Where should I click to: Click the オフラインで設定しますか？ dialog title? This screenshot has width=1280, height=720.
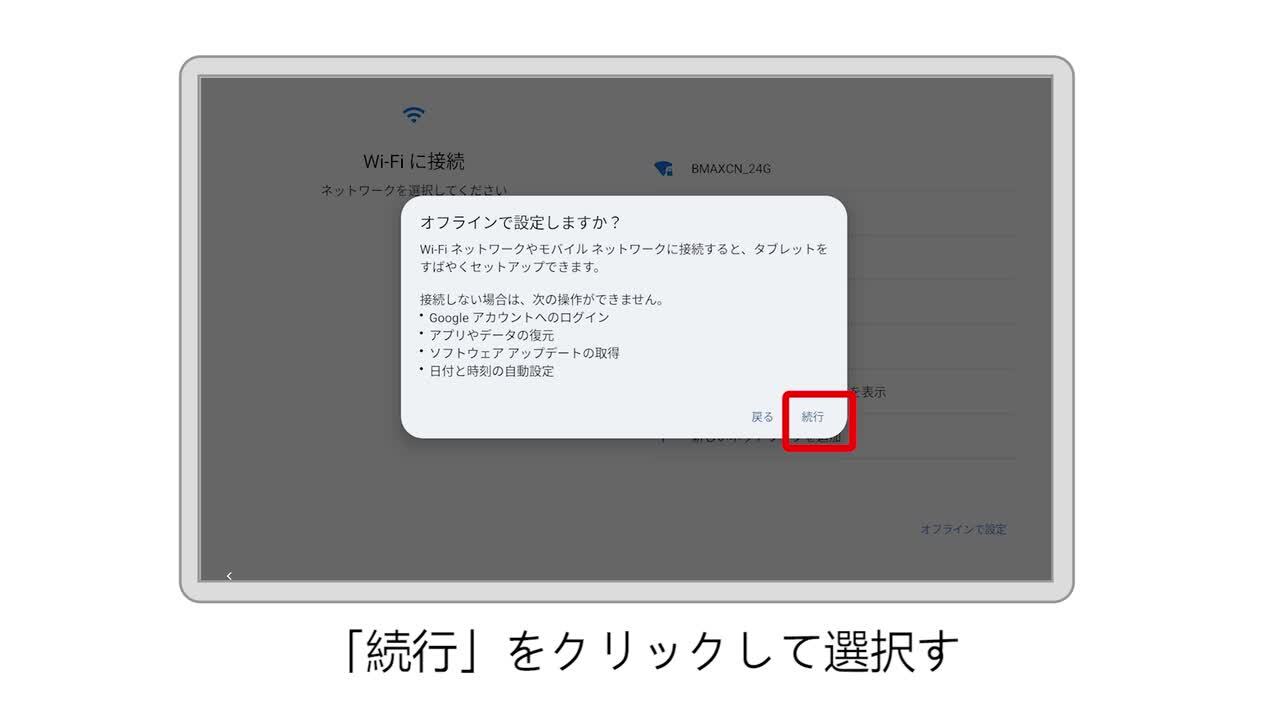click(521, 222)
